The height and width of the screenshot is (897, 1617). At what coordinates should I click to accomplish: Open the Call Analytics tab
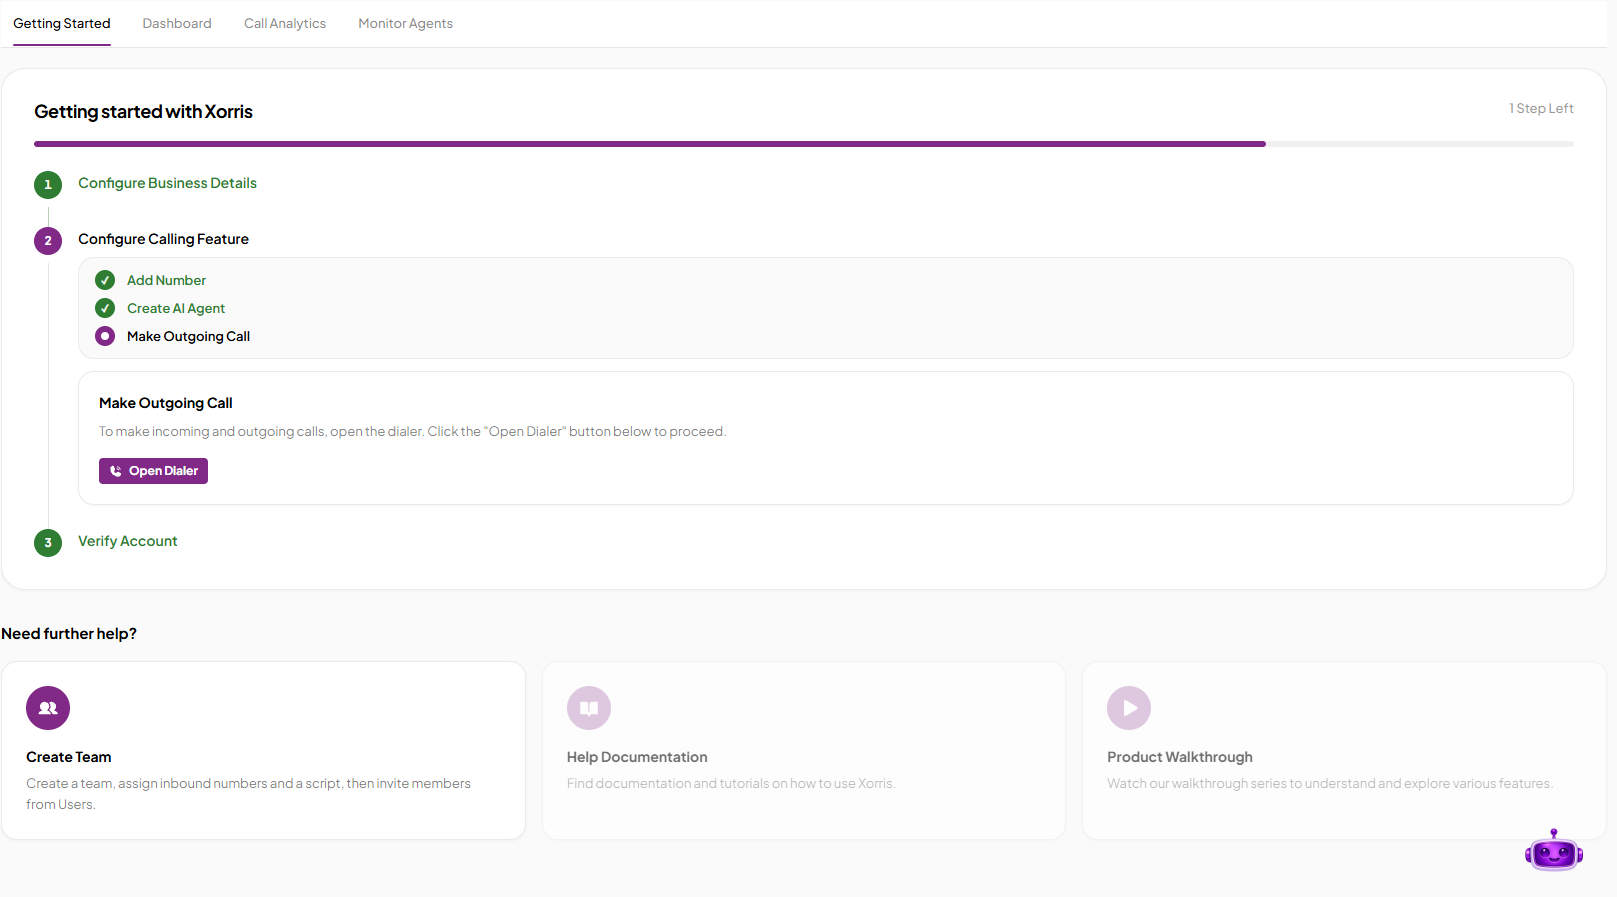pyautogui.click(x=285, y=23)
